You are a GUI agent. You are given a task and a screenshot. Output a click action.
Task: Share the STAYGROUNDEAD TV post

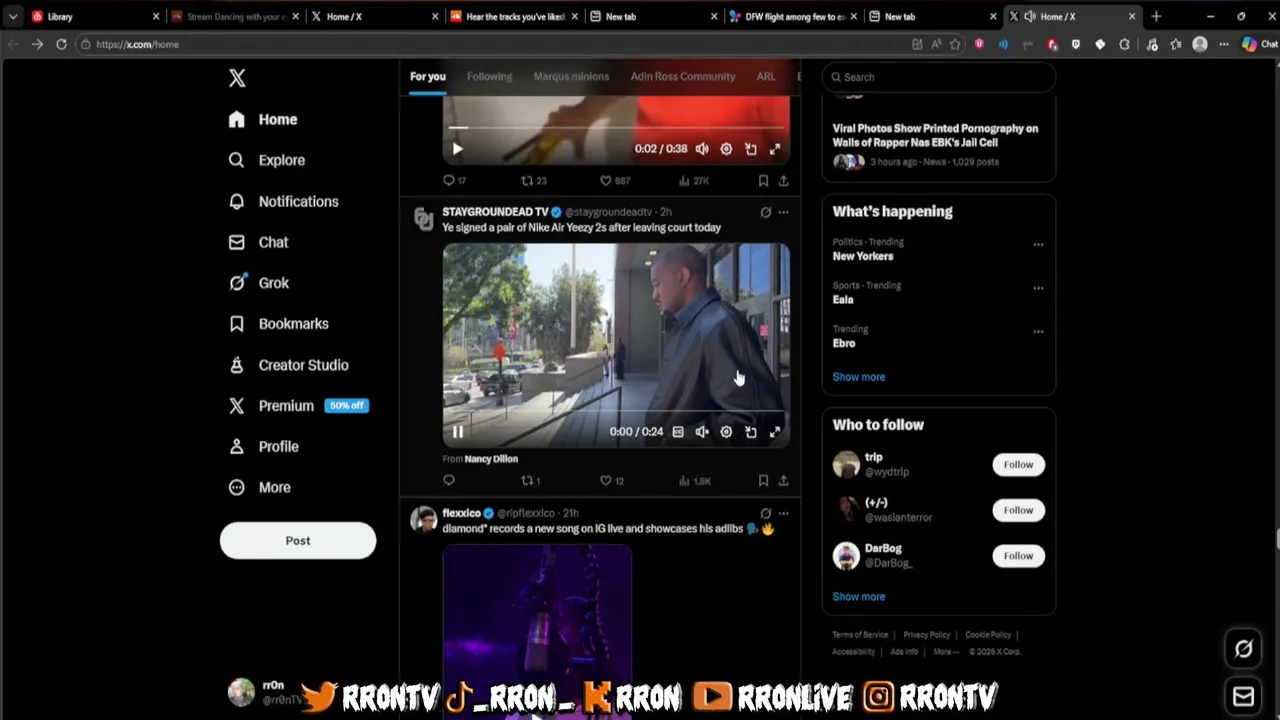(783, 481)
